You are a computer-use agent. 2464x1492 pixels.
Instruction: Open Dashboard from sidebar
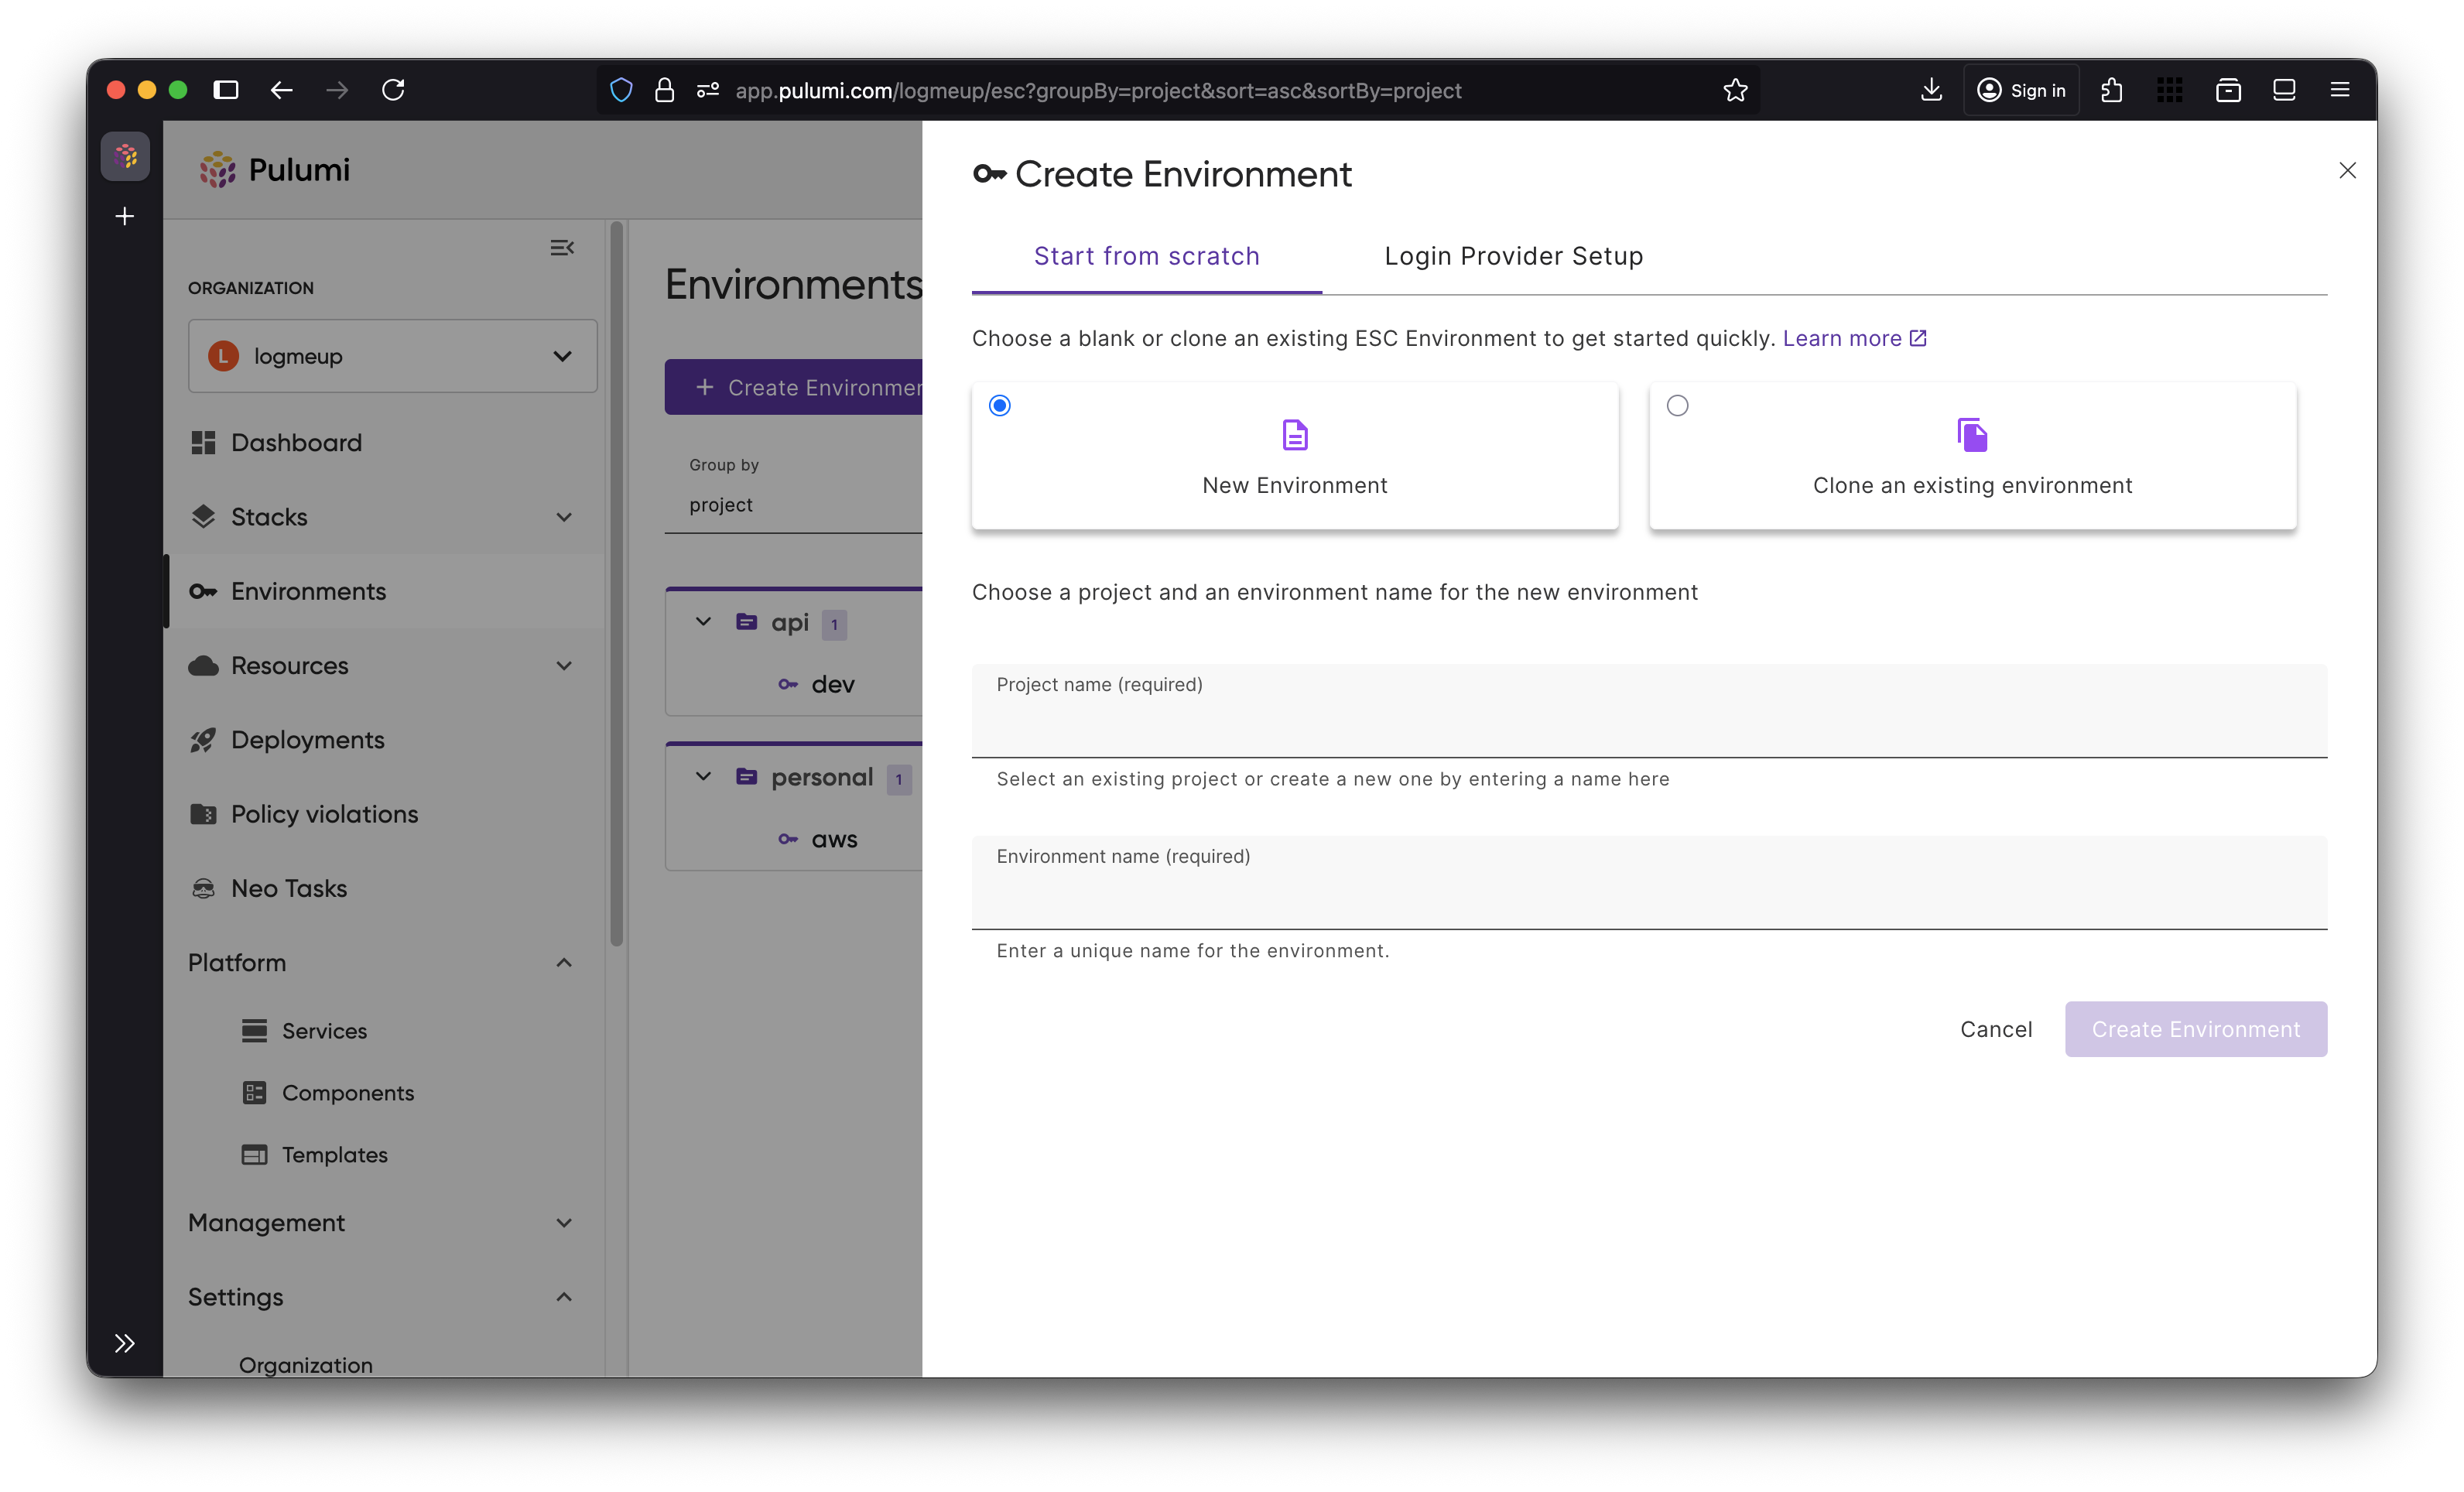coord(296,442)
